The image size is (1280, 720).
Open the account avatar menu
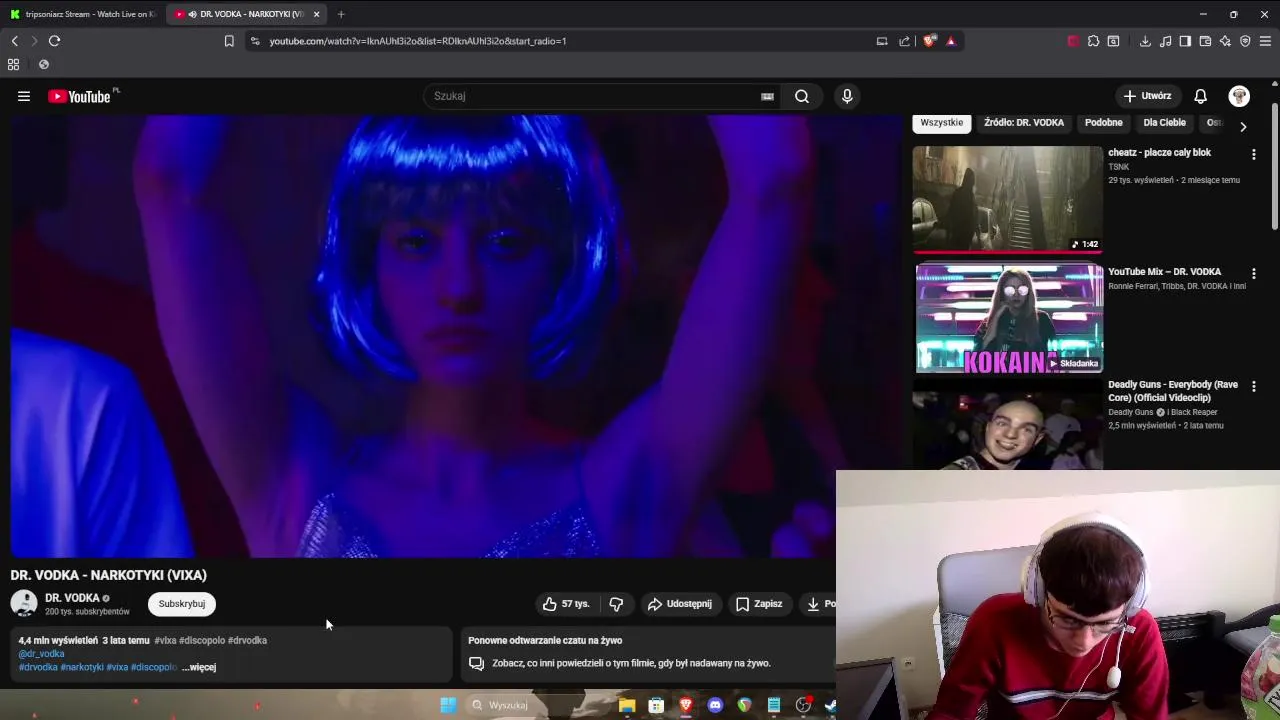pyautogui.click(x=1239, y=96)
